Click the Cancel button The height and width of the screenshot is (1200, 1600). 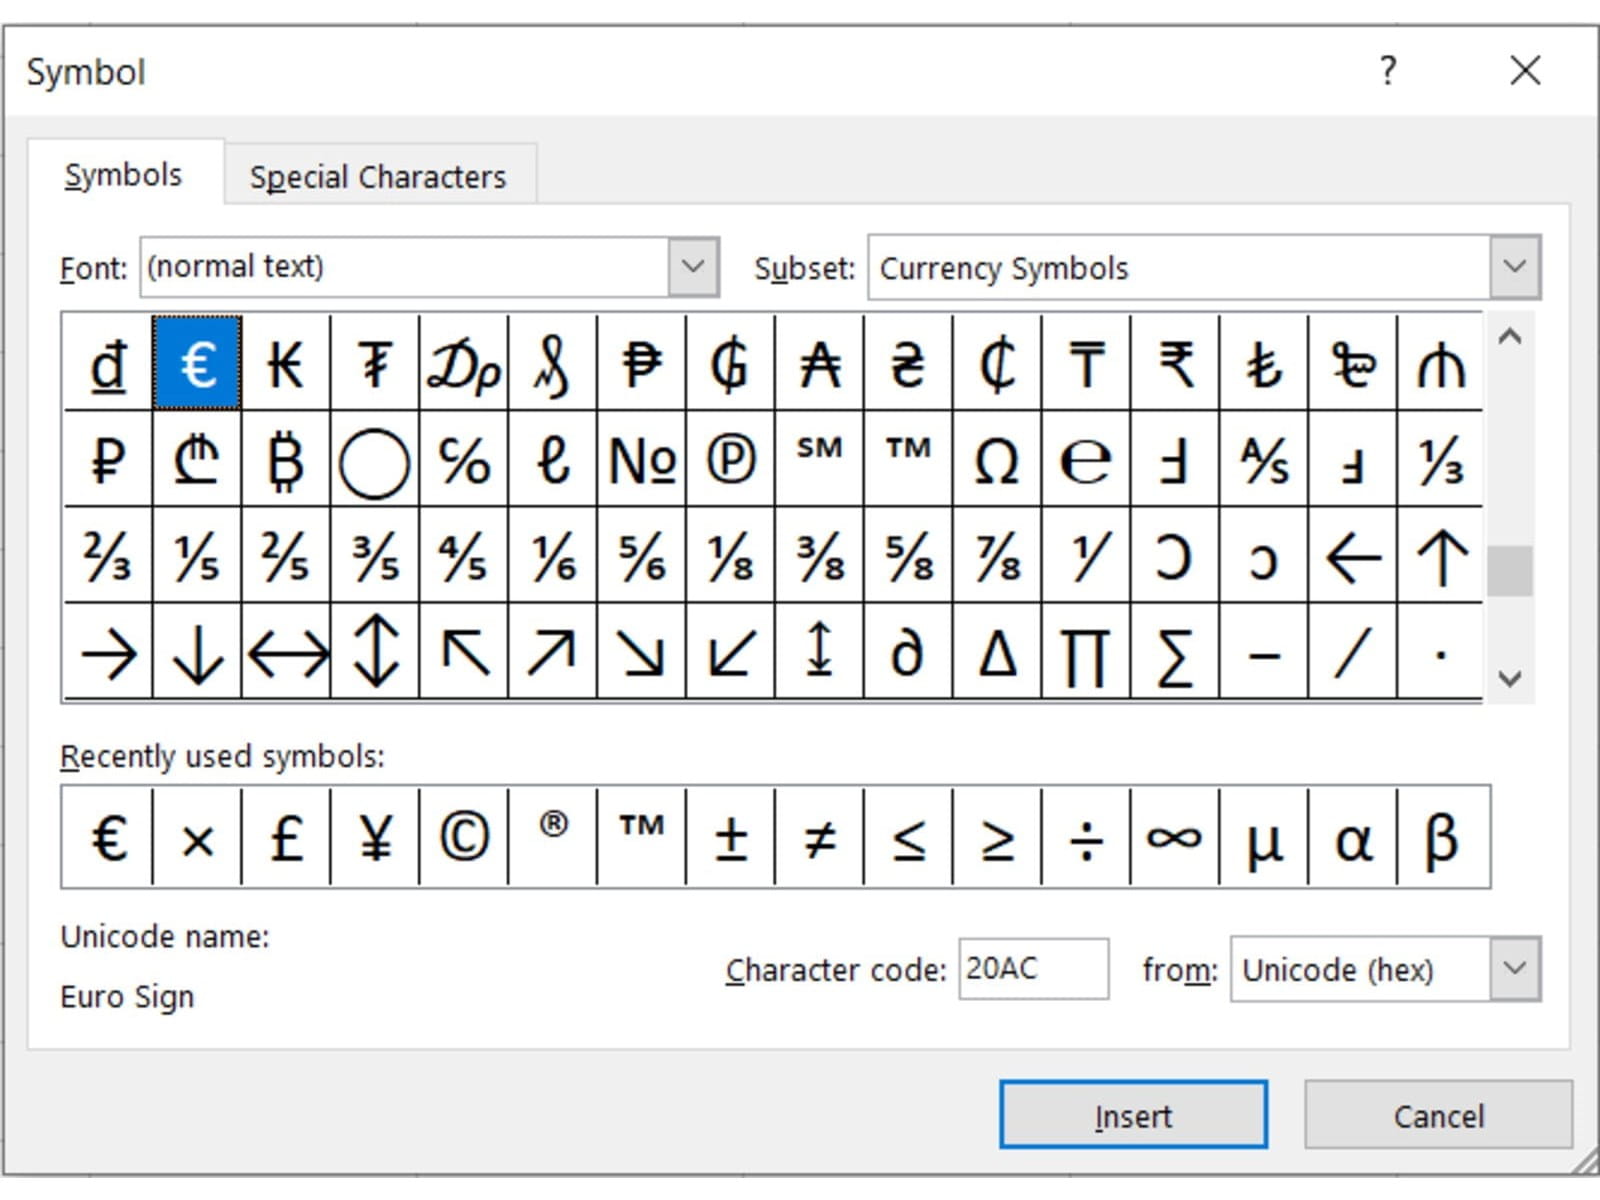pos(1437,1115)
